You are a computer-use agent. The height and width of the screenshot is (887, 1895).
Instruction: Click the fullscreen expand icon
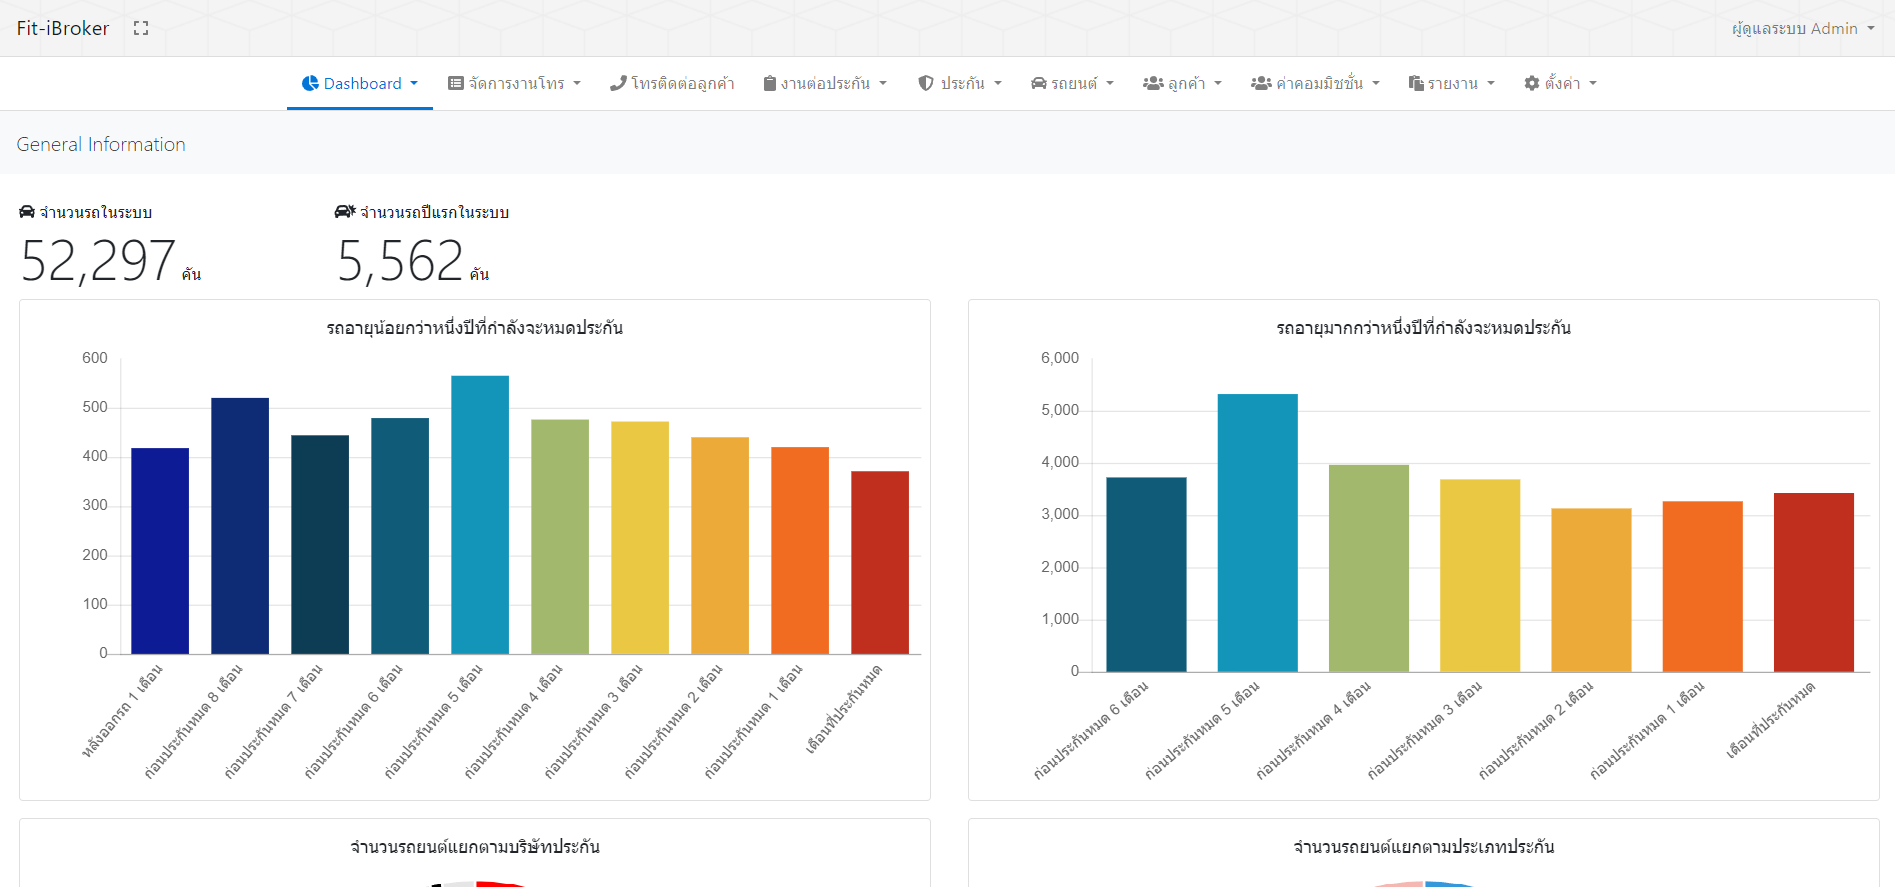(141, 28)
